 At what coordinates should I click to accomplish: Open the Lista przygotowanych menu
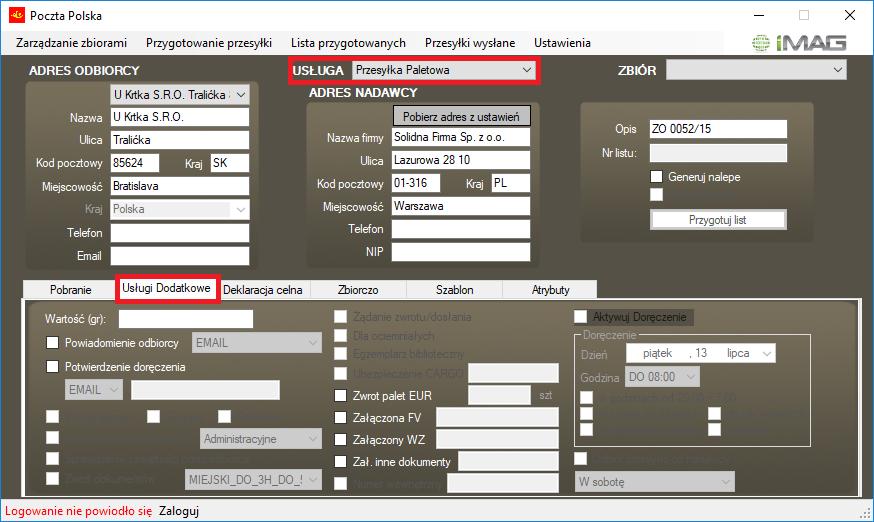pyautogui.click(x=348, y=43)
